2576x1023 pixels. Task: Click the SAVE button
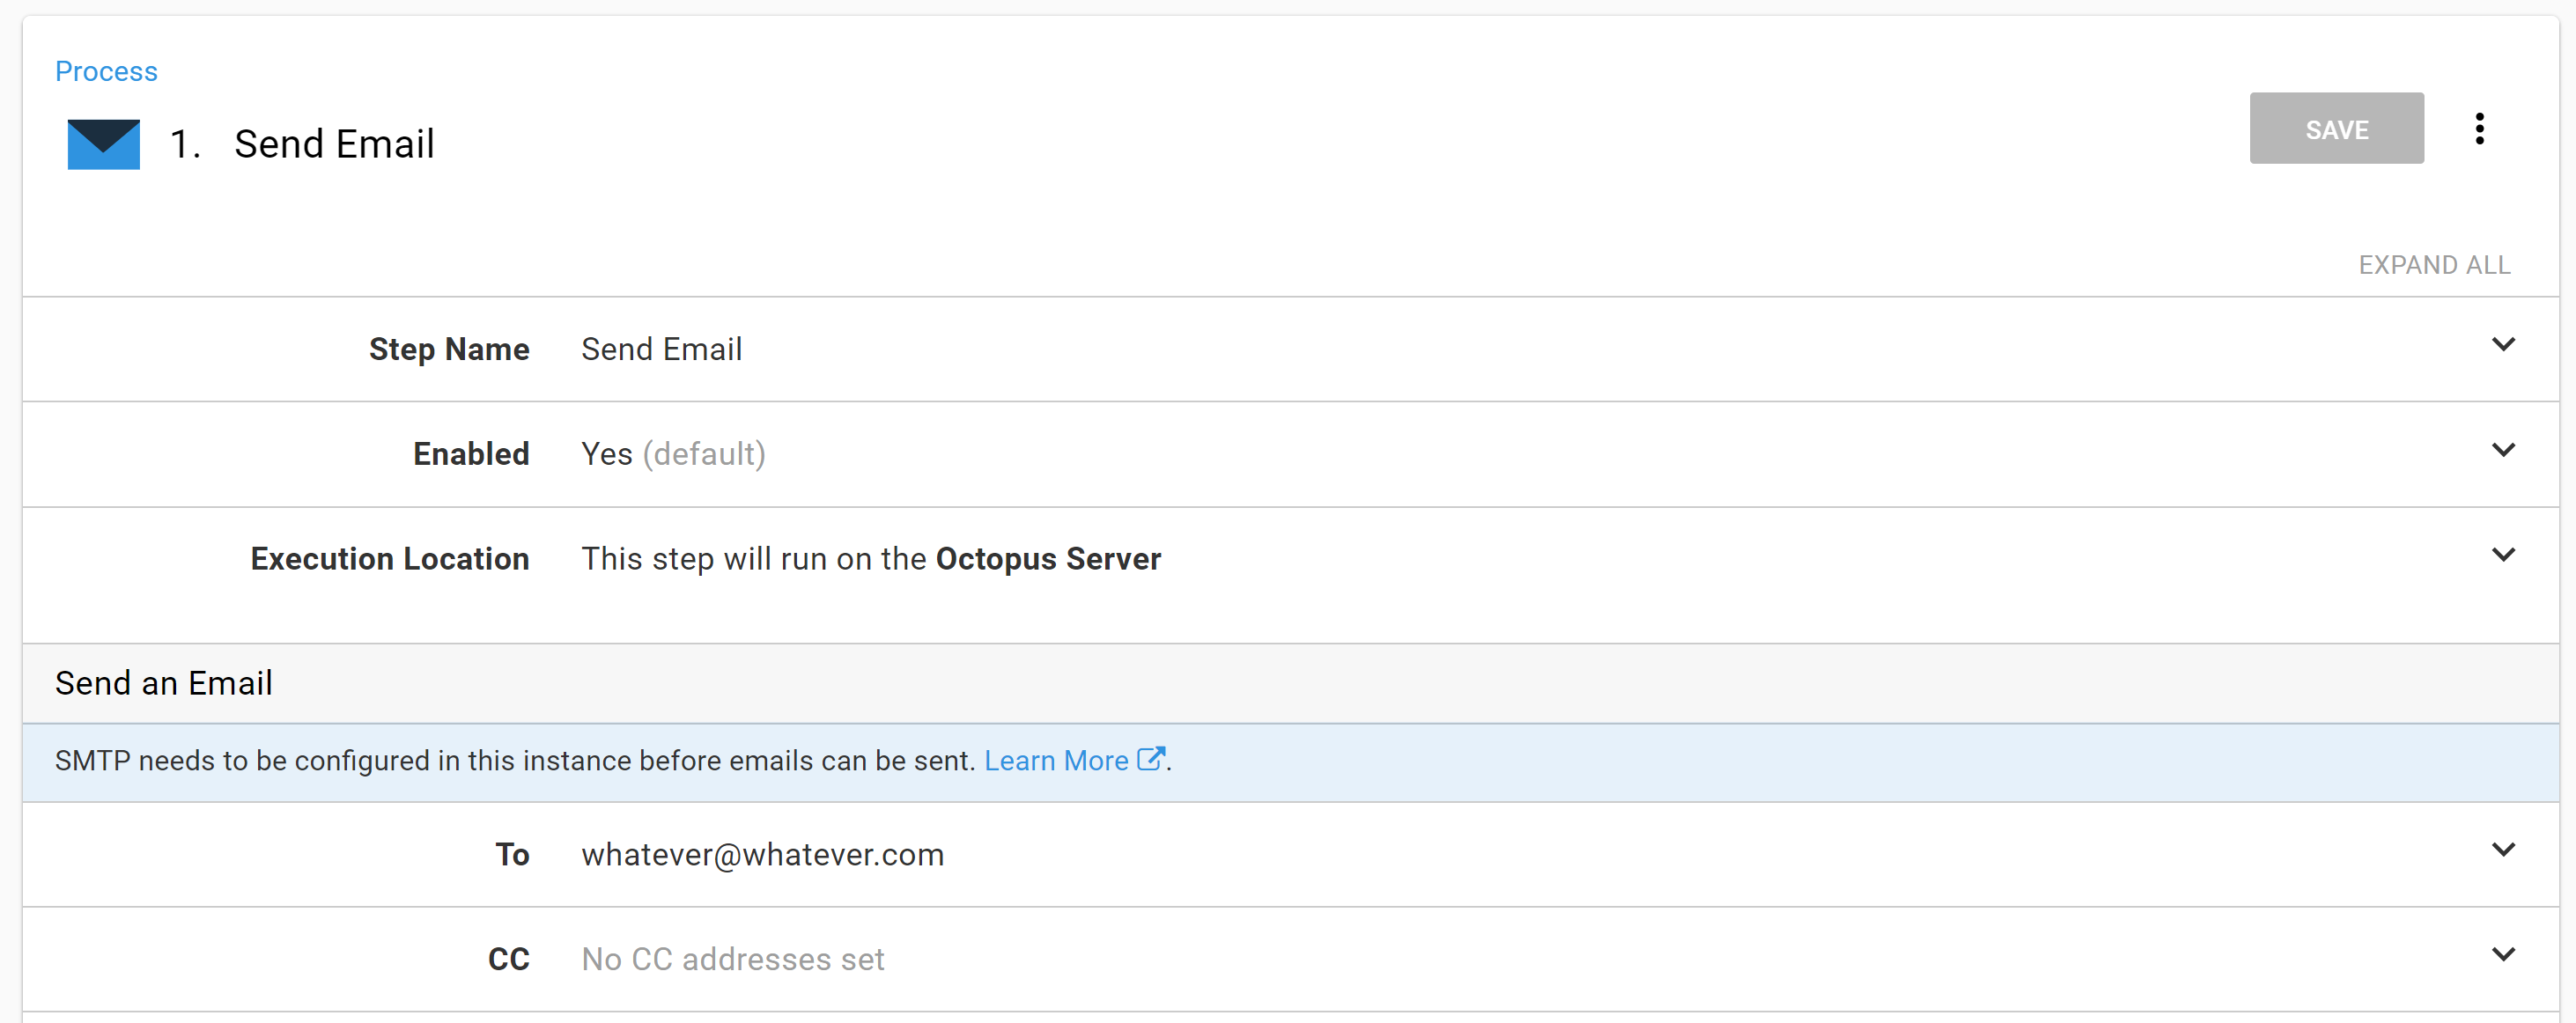coord(2337,128)
